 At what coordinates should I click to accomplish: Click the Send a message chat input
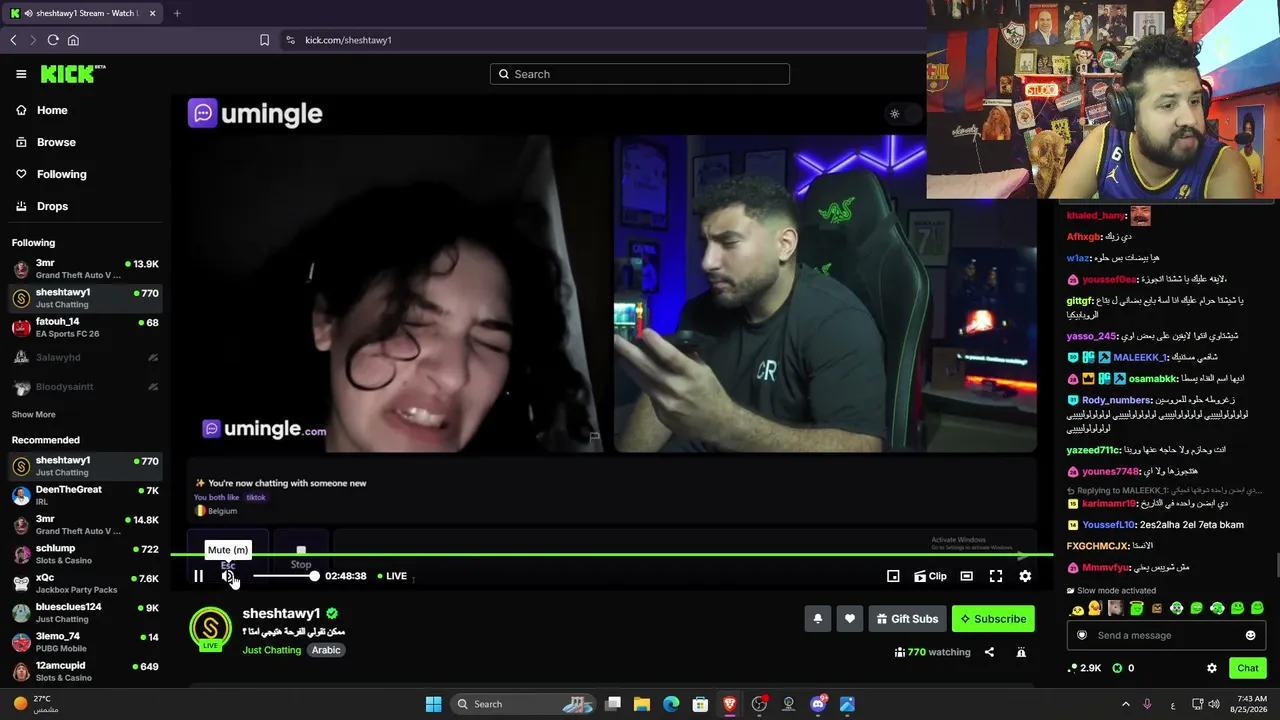pyautogui.click(x=1165, y=635)
